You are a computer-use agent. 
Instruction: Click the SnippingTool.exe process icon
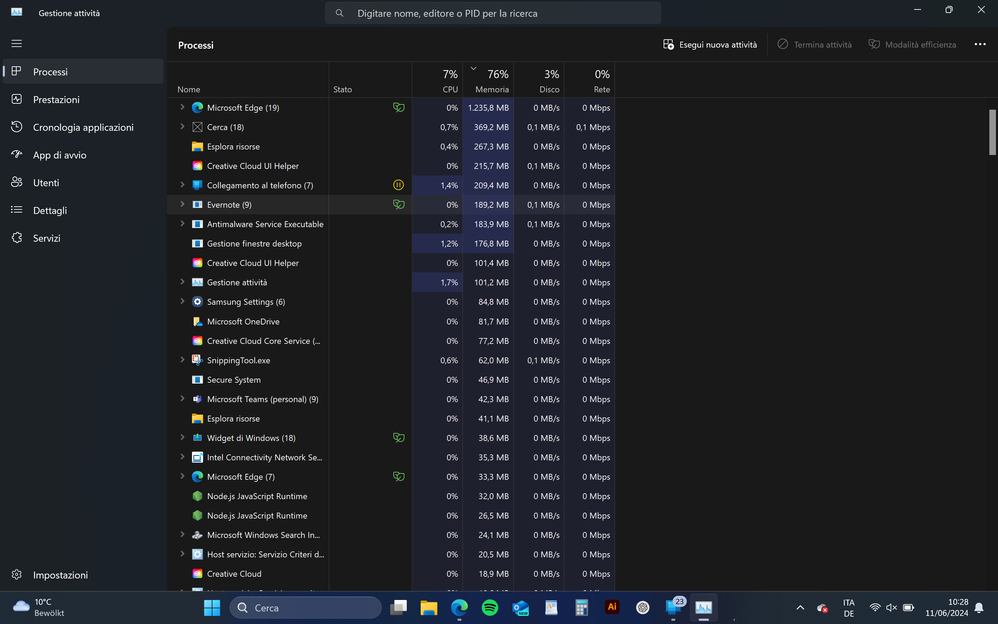tap(197, 360)
